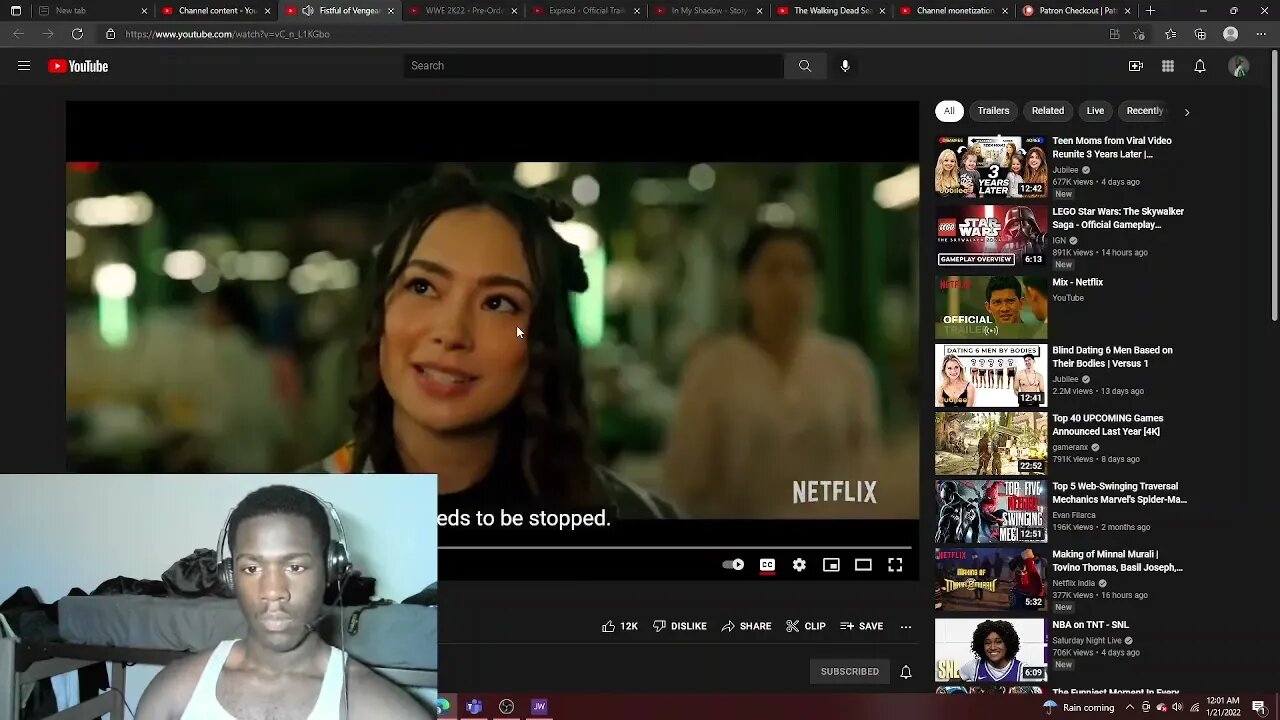Image resolution: width=1280 pixels, height=720 pixels.
Task: Open the taskbar volume control
Action: point(1176,707)
